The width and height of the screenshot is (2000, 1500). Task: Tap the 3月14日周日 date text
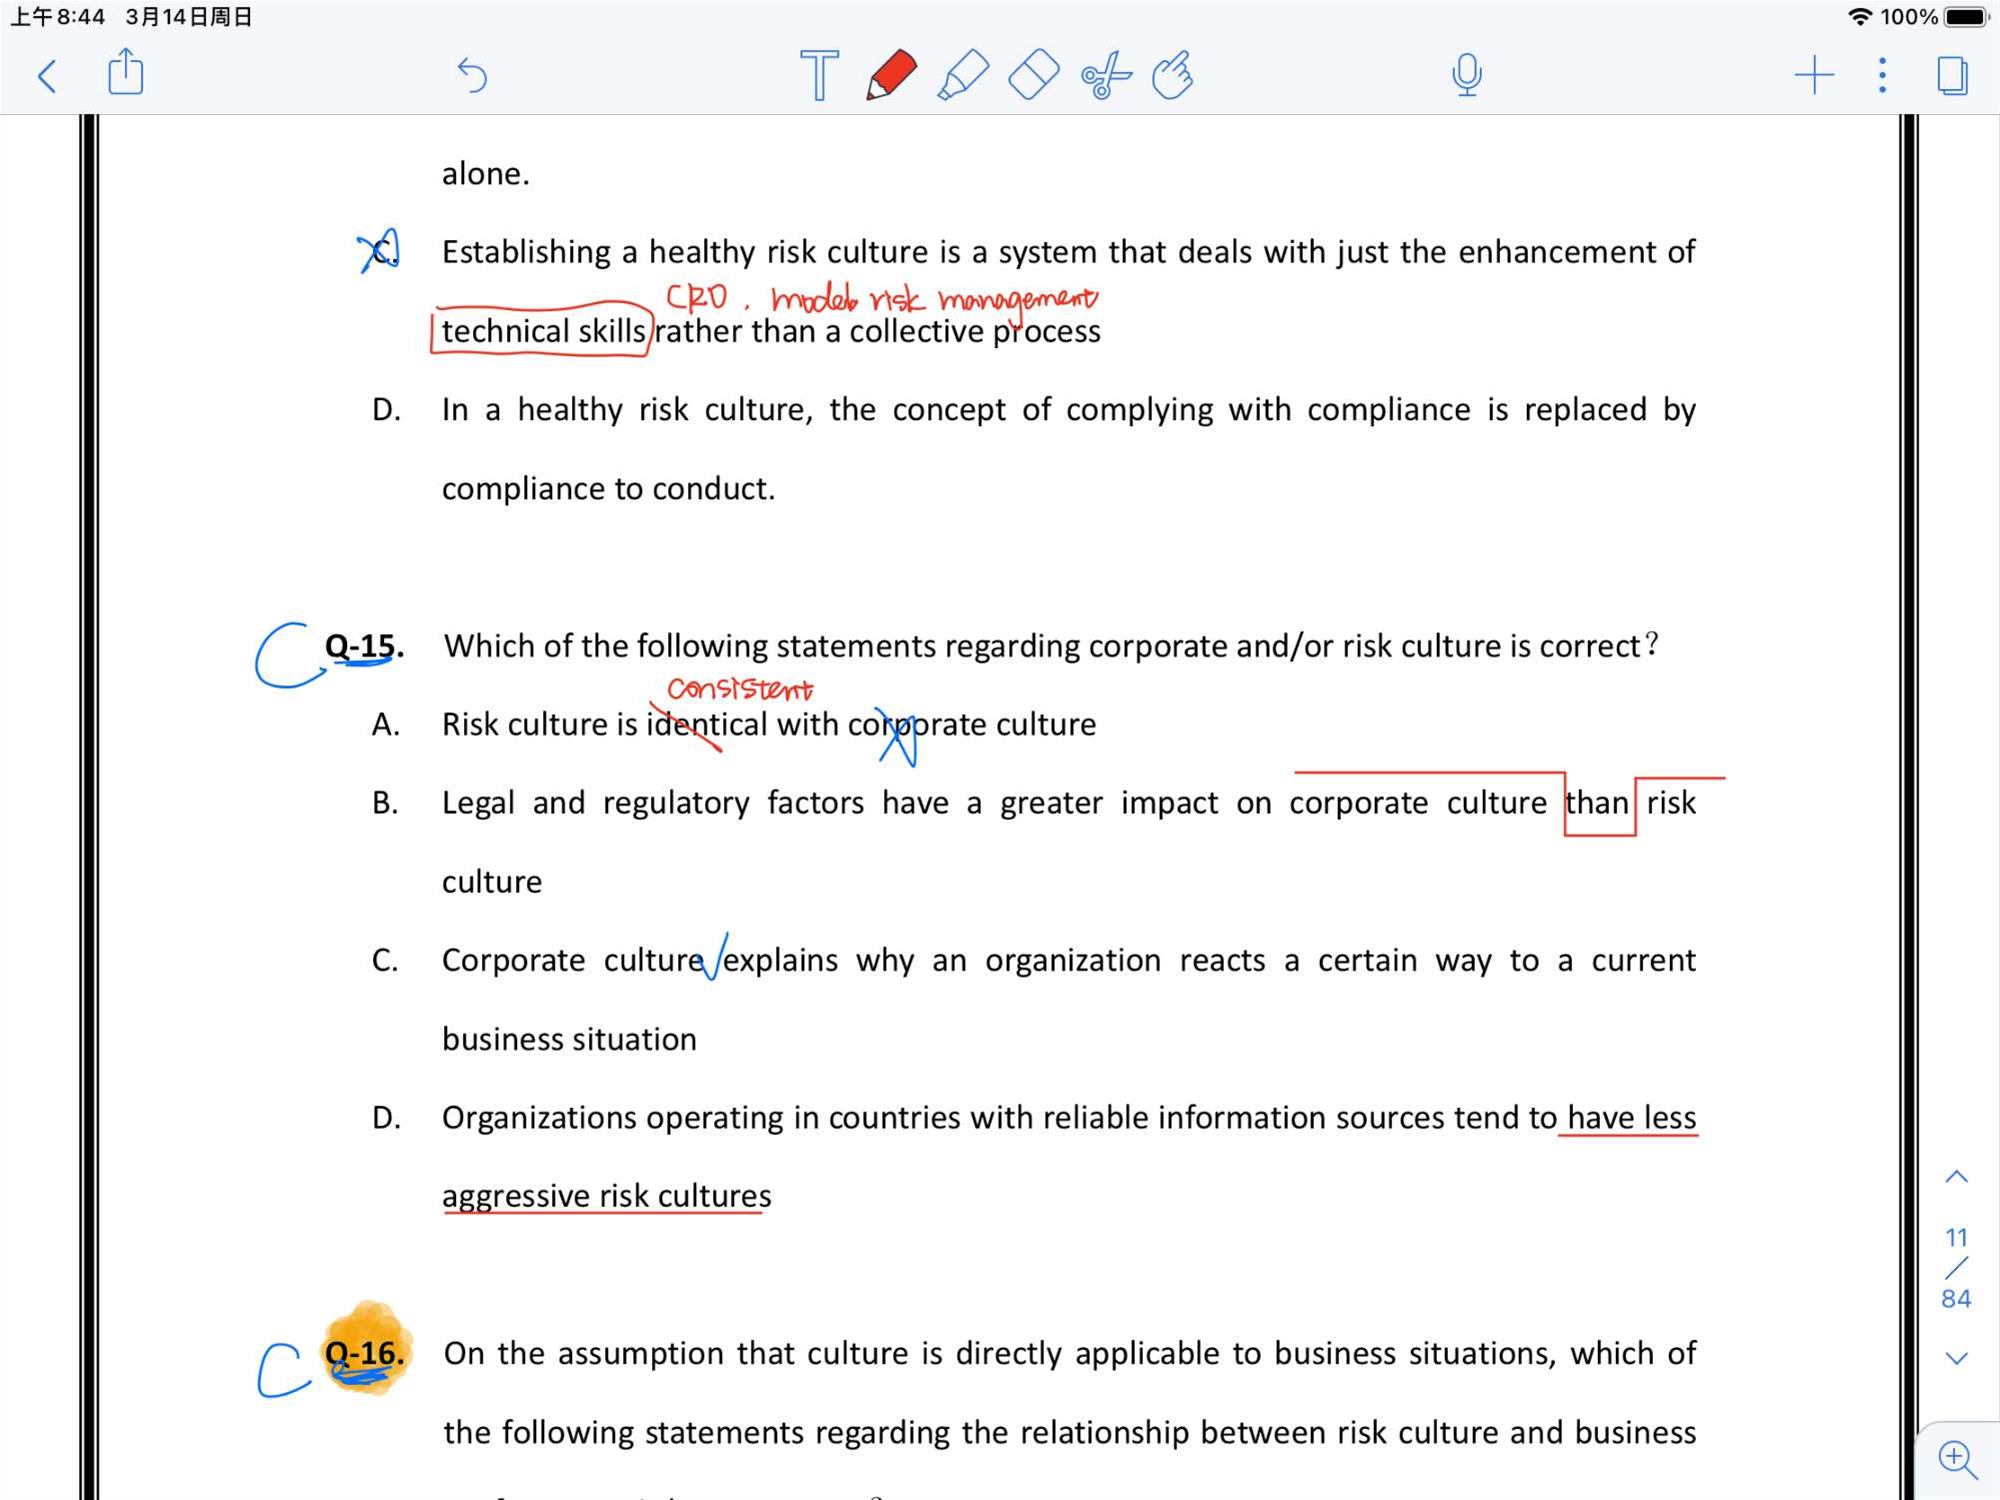(x=189, y=17)
